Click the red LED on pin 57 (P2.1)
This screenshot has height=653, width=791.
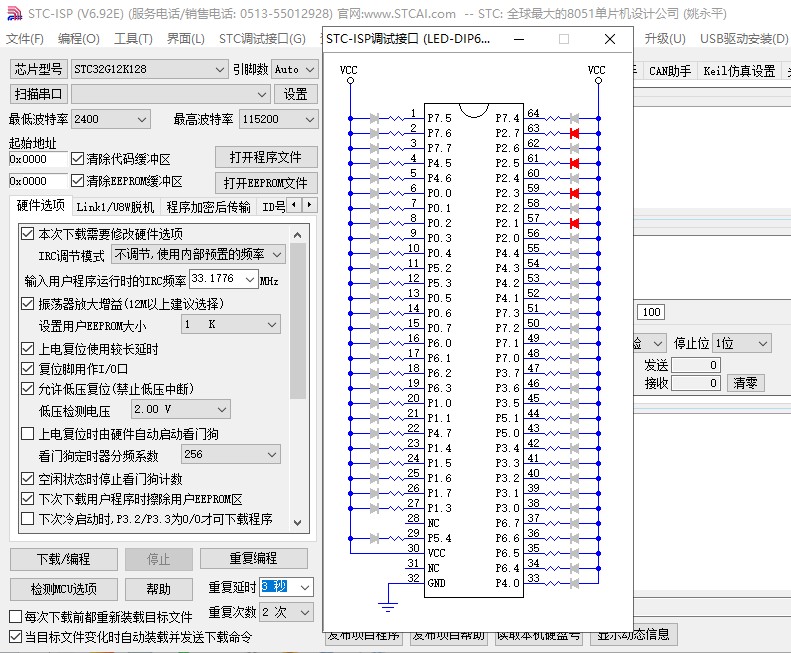pyautogui.click(x=574, y=223)
